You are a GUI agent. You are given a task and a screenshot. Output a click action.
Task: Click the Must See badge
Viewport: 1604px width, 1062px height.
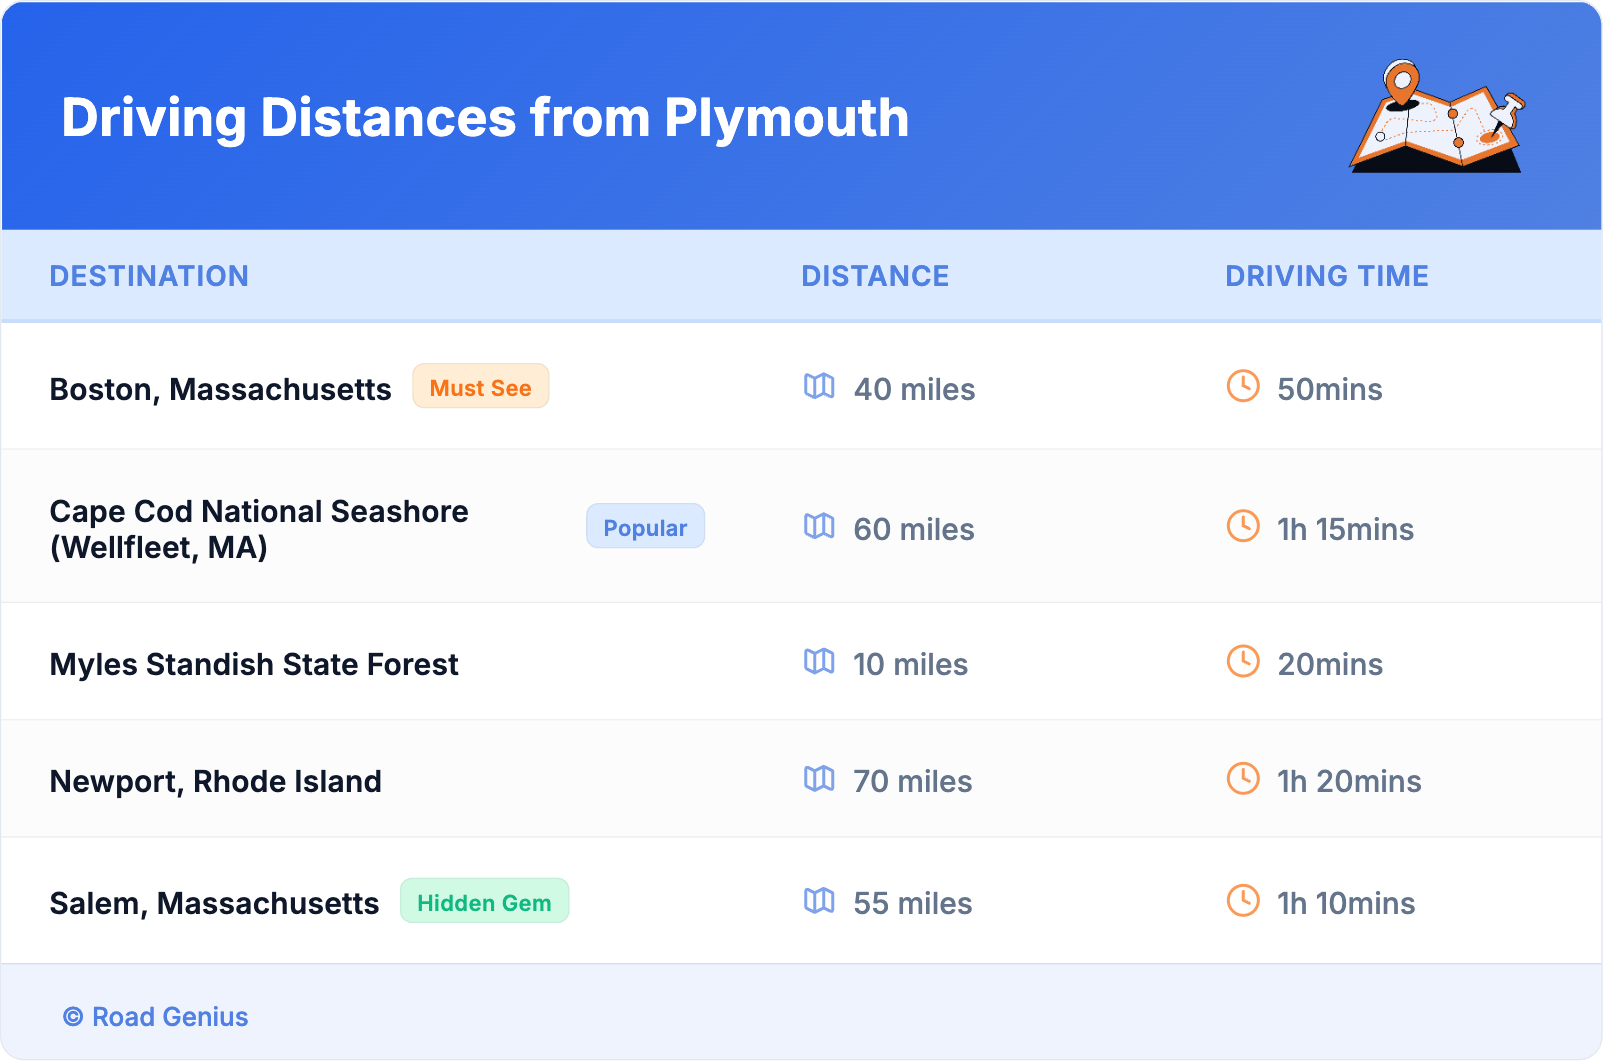(480, 387)
